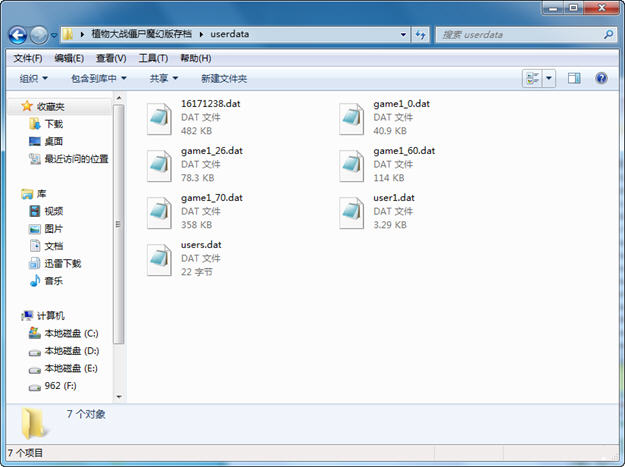The height and width of the screenshot is (467, 625).
Task: Open the 编辑(E) menu
Action: [69, 58]
